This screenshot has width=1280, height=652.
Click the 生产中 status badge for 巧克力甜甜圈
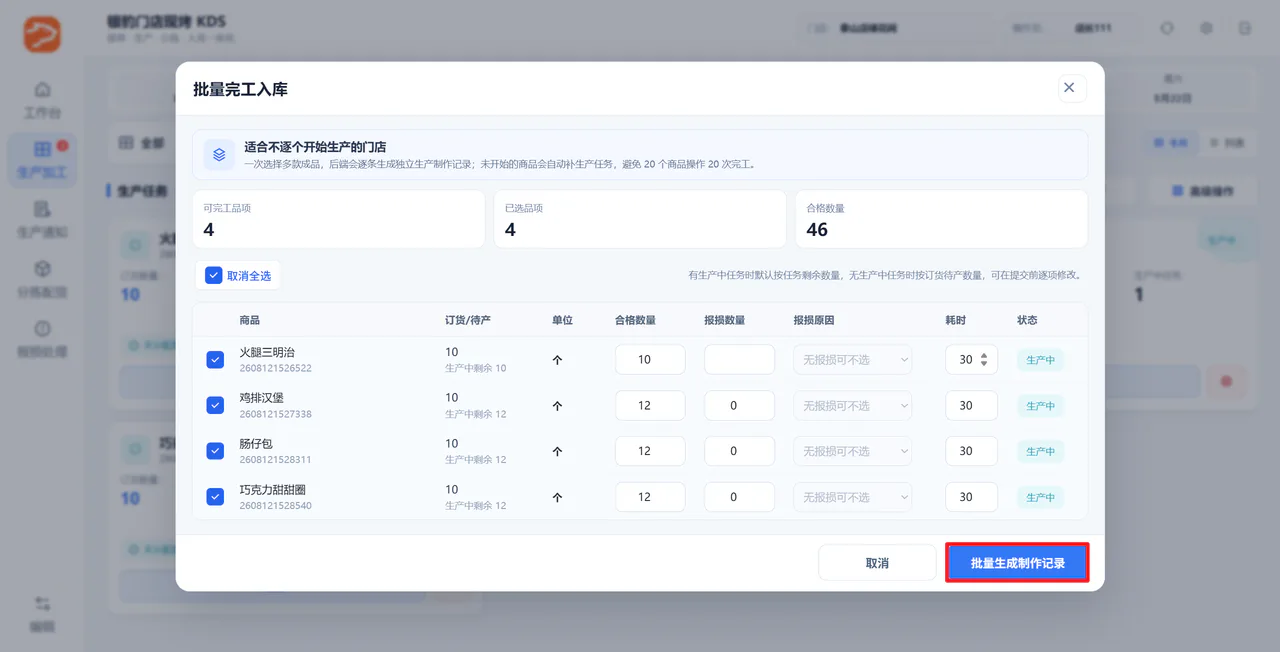[1040, 497]
